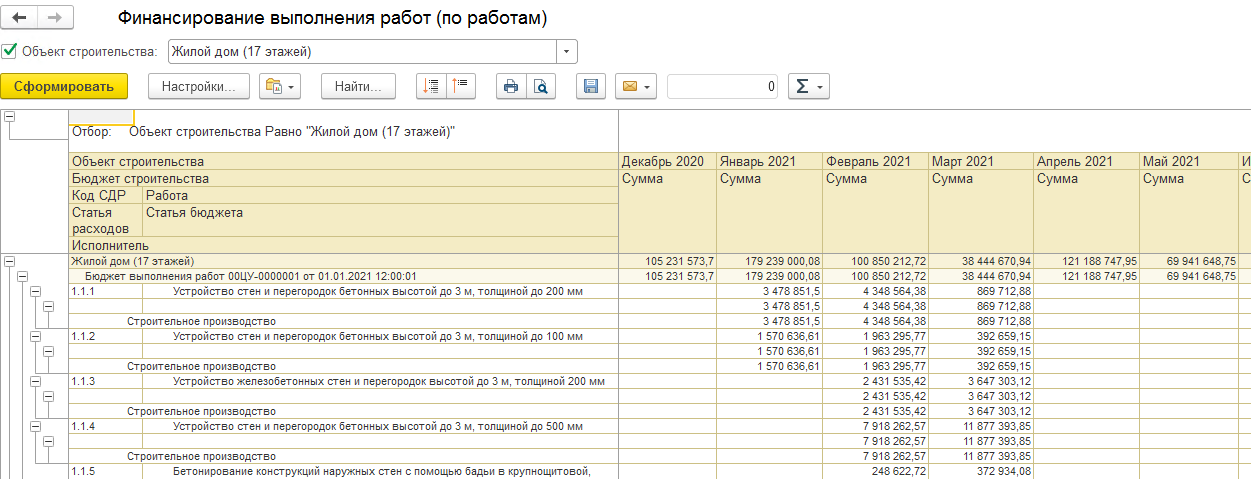Click value 1 570 636,61 in row 1.1.2
Viewport: 1251px width, 479px height.
pyautogui.click(x=788, y=336)
